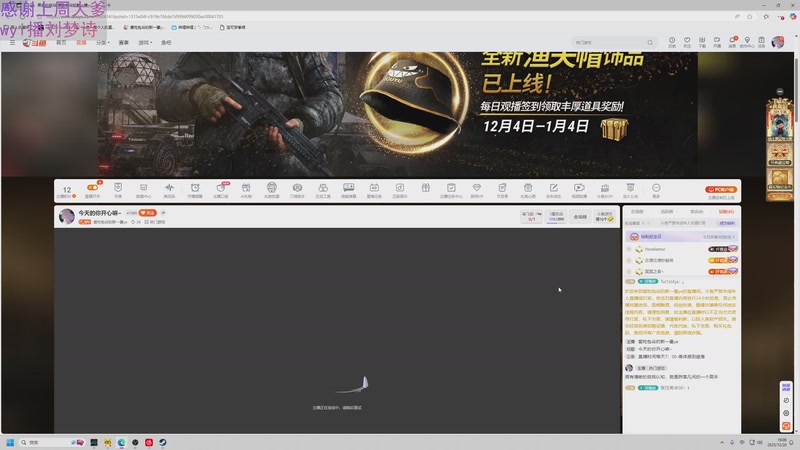This screenshot has height=450, width=800.
Task: Select the highlighted 直播 navigation item
Action: click(x=81, y=43)
